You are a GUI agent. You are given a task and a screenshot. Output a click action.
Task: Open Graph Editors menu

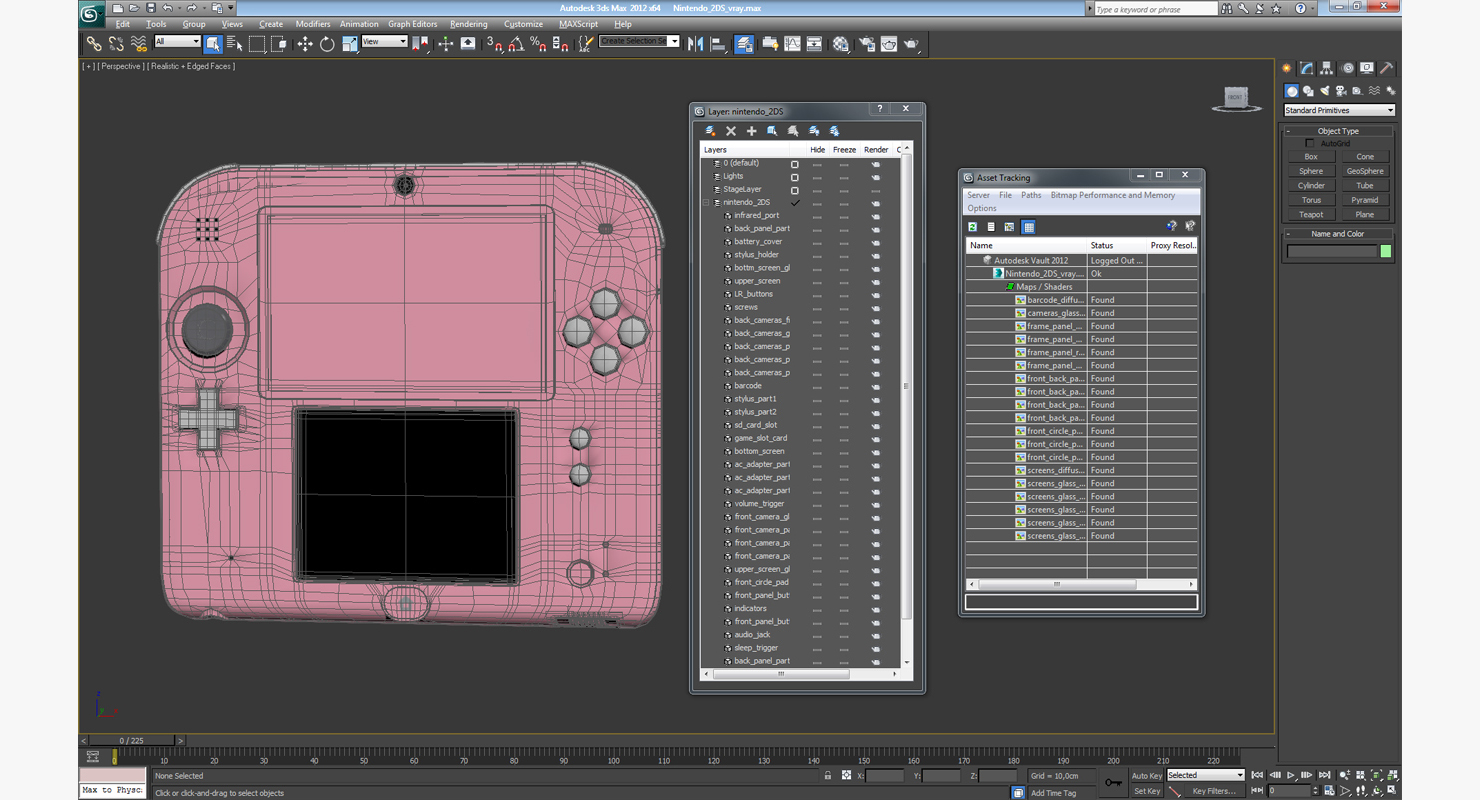click(x=412, y=24)
